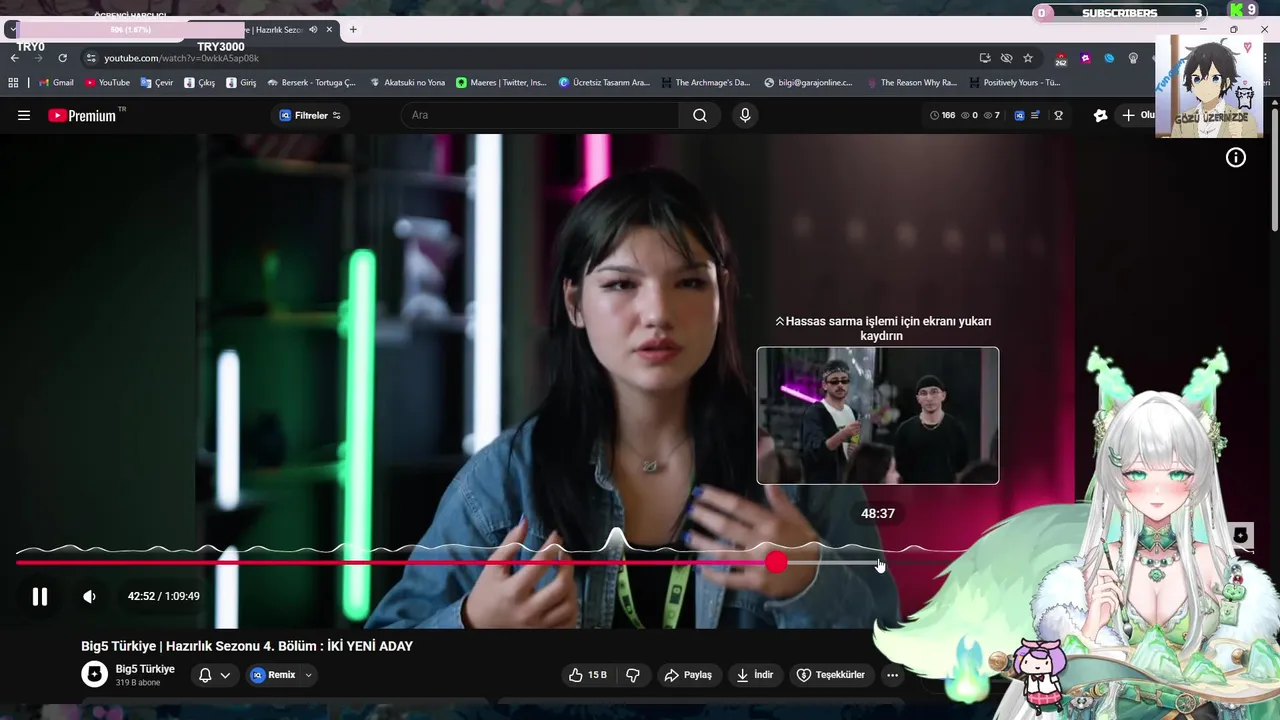Expand the Remix dropdown chevron
The height and width of the screenshot is (720, 1280).
click(308, 675)
